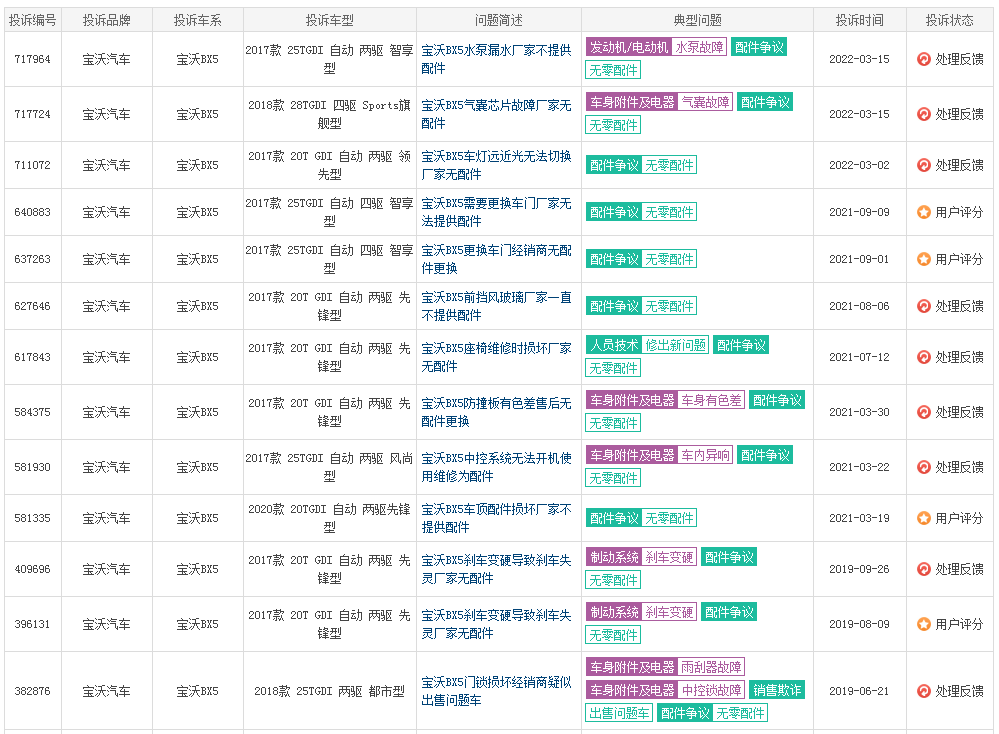The width and height of the screenshot is (999, 734).
Task: Open the 宝沃BX5水泵漏水厂家不提供配件 complaint link
Action: click(496, 59)
